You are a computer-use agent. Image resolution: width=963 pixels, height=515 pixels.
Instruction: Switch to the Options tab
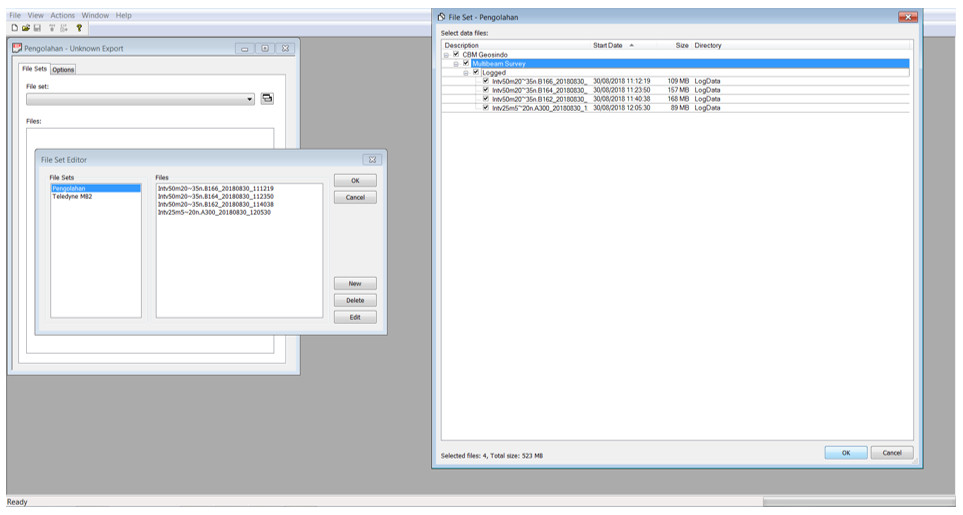(x=63, y=70)
